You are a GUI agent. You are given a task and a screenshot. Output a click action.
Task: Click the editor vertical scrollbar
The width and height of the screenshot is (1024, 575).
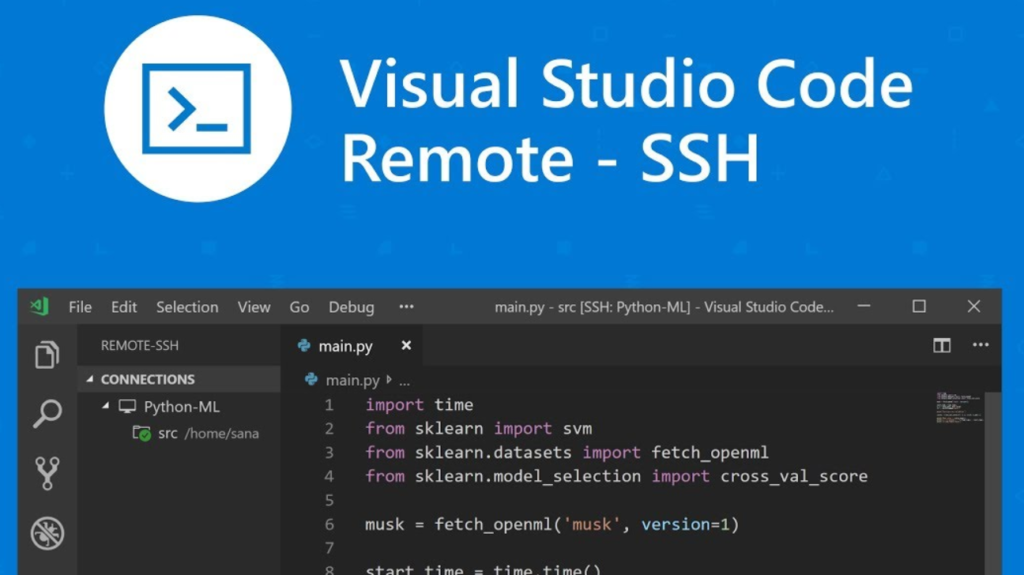(x=992, y=484)
